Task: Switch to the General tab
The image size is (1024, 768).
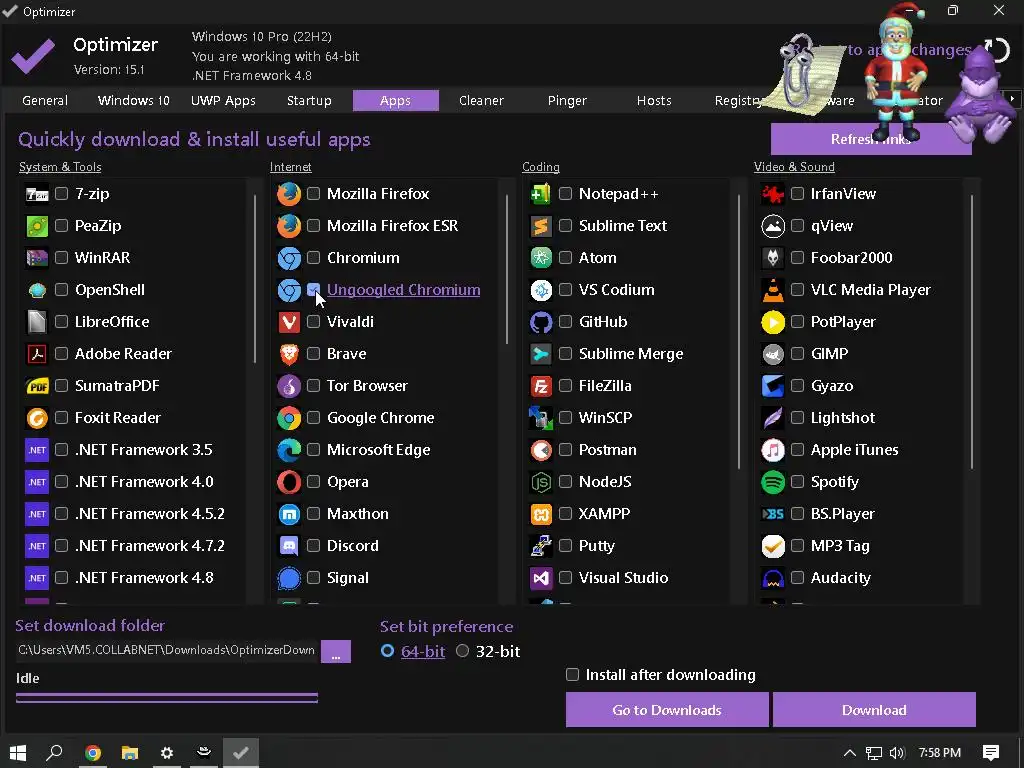Action: [x=45, y=101]
